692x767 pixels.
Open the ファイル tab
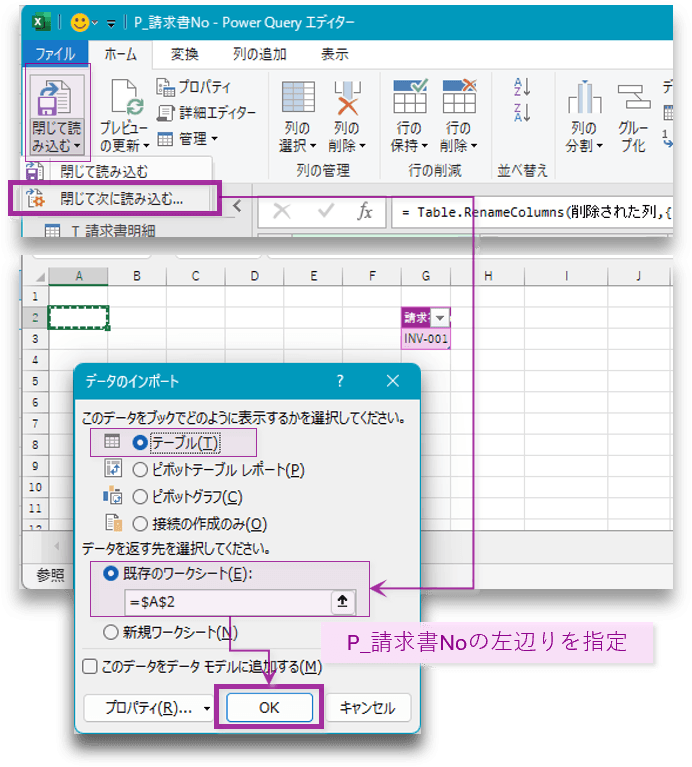coord(55,54)
